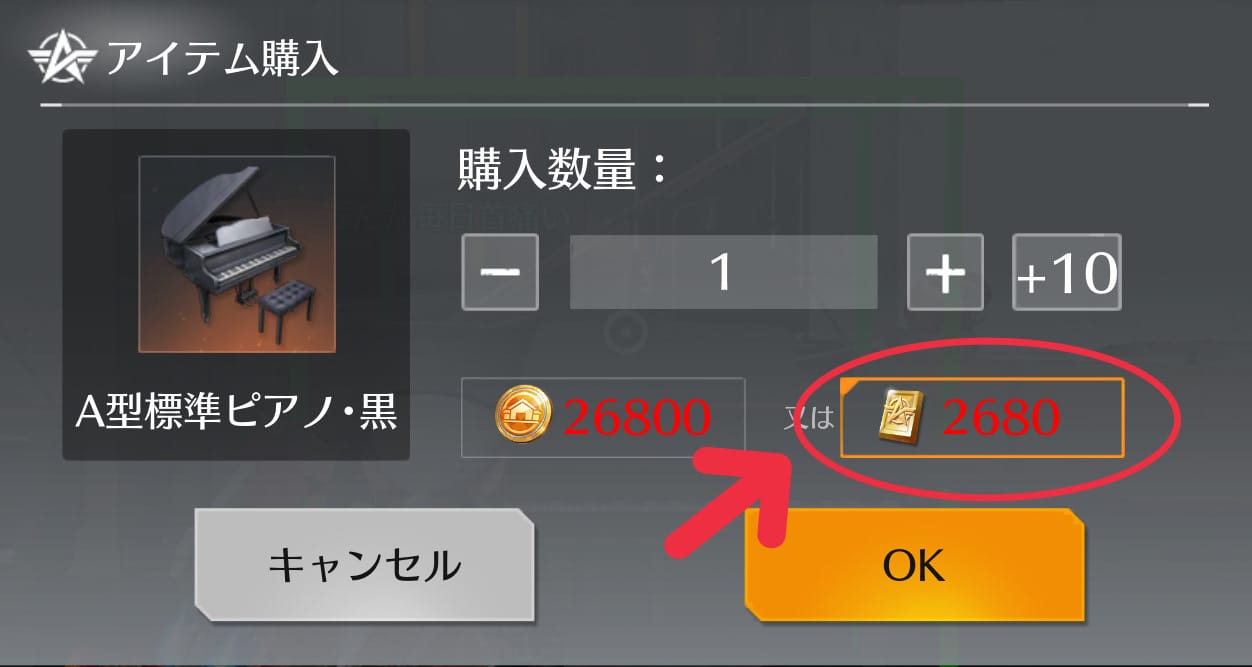Increase quantity with the plus button

coord(945,272)
